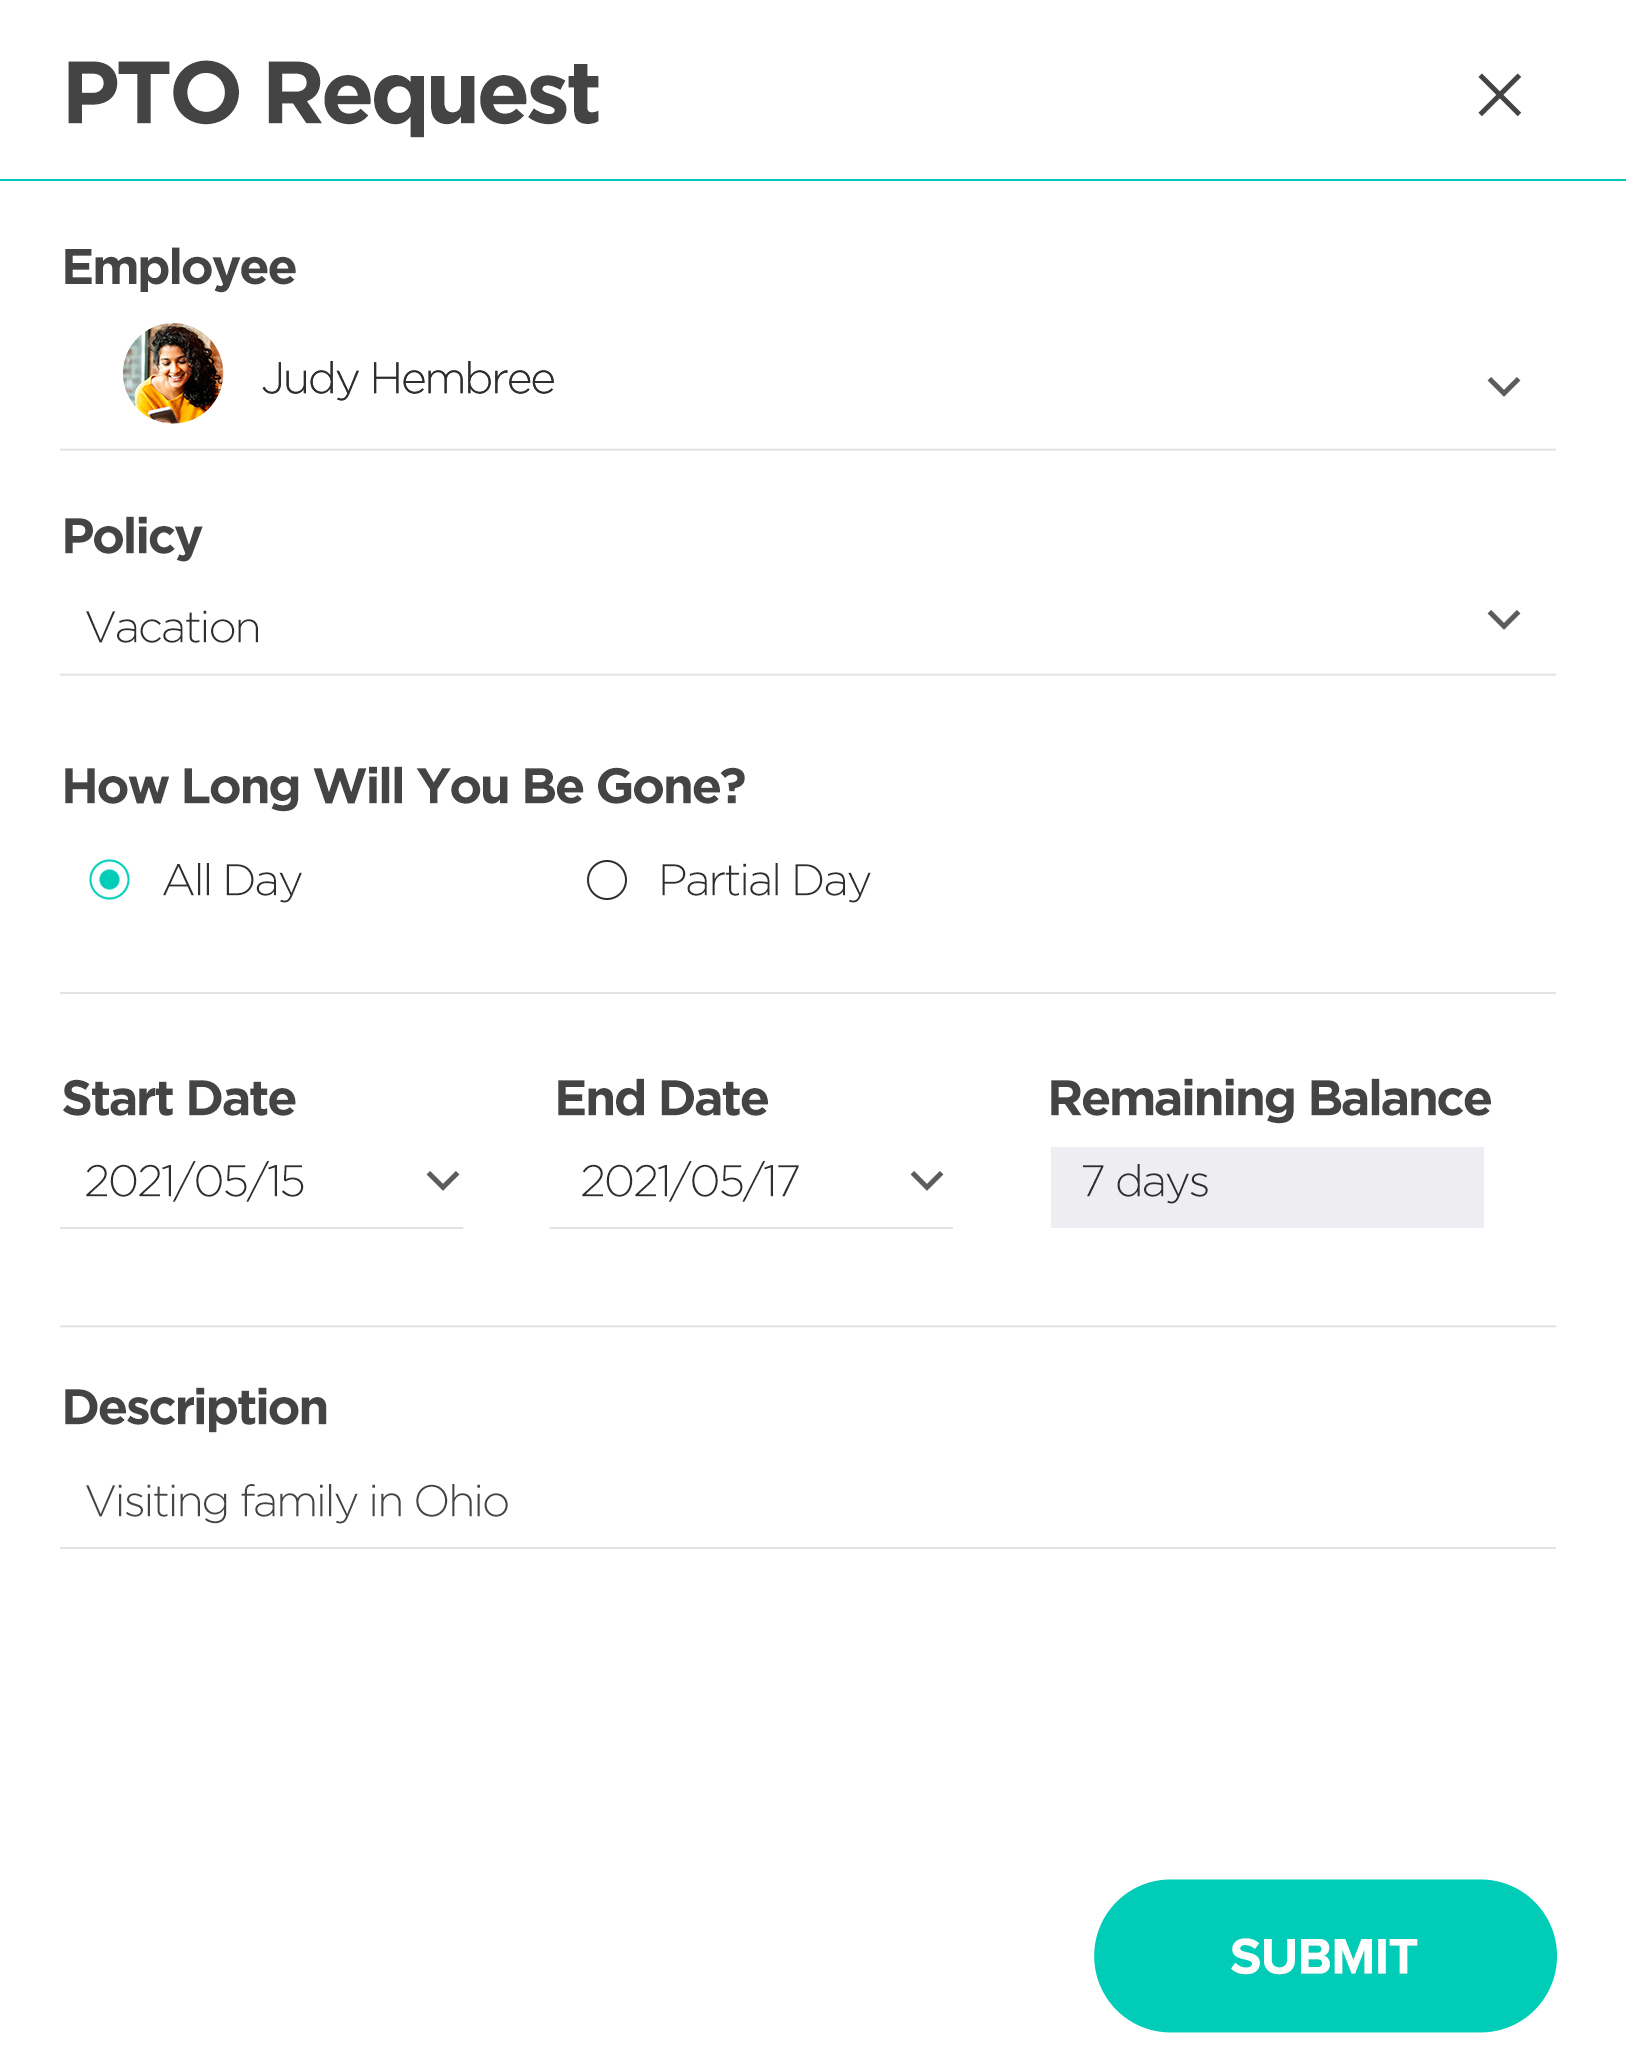Click the All Day label text
Screen dimensions: 1626x2069
(x=232, y=881)
